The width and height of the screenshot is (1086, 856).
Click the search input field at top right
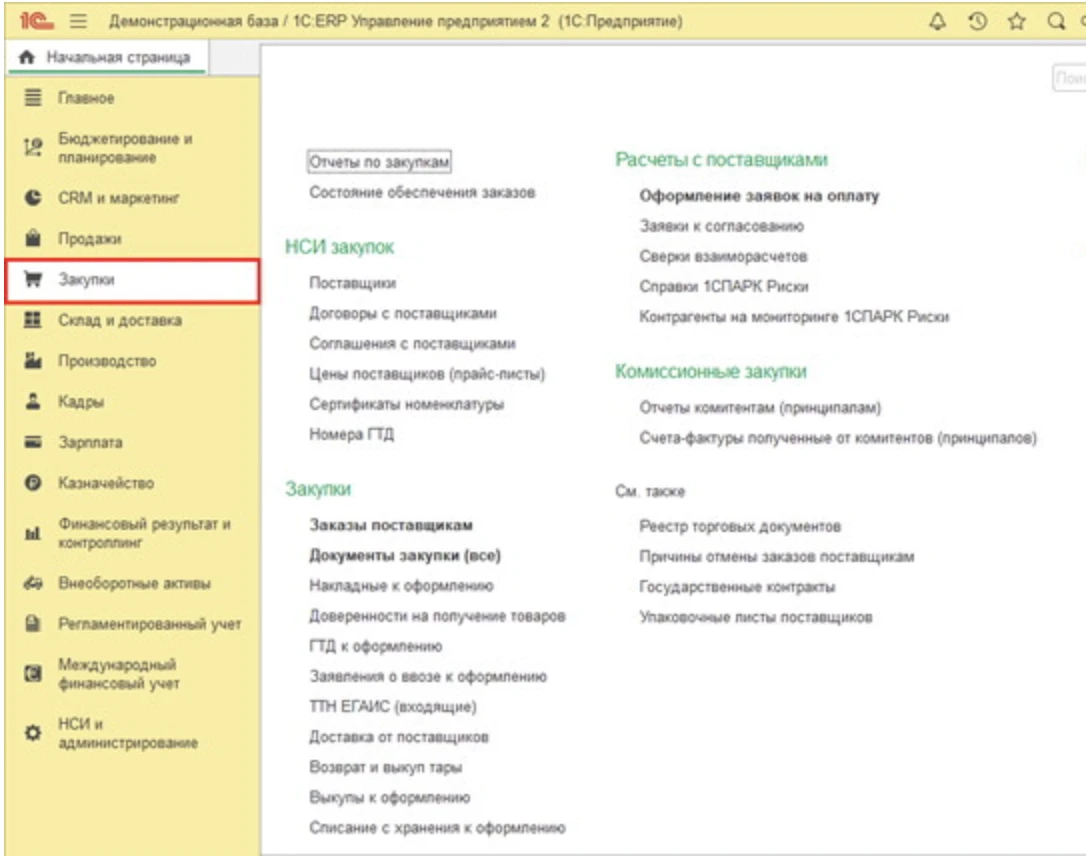(1070, 79)
